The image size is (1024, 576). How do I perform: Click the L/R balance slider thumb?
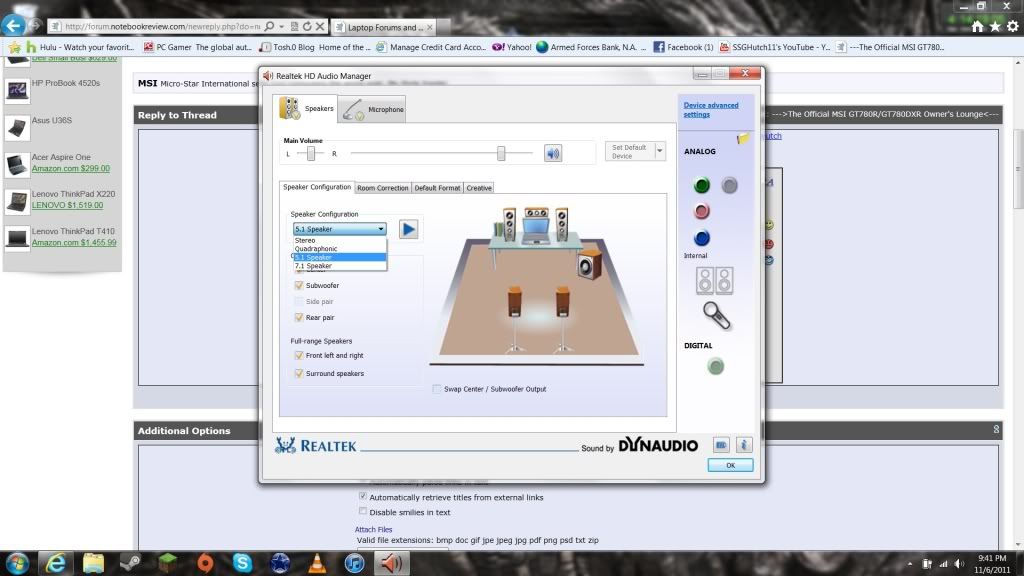pyautogui.click(x=311, y=153)
